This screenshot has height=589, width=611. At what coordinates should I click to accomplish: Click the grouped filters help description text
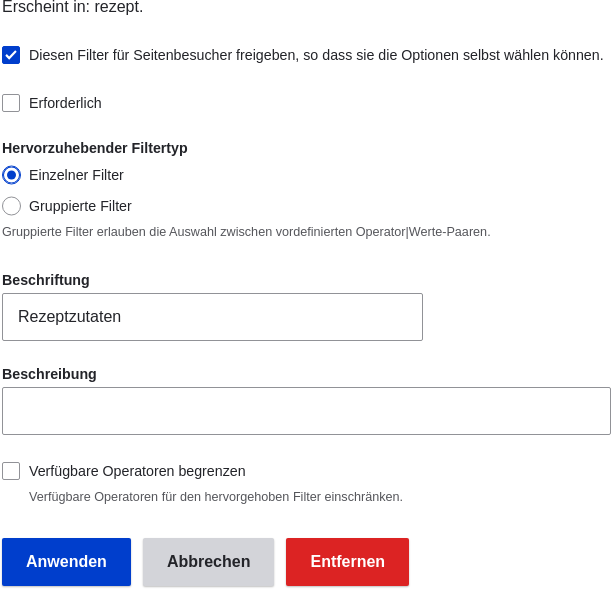click(x=246, y=232)
